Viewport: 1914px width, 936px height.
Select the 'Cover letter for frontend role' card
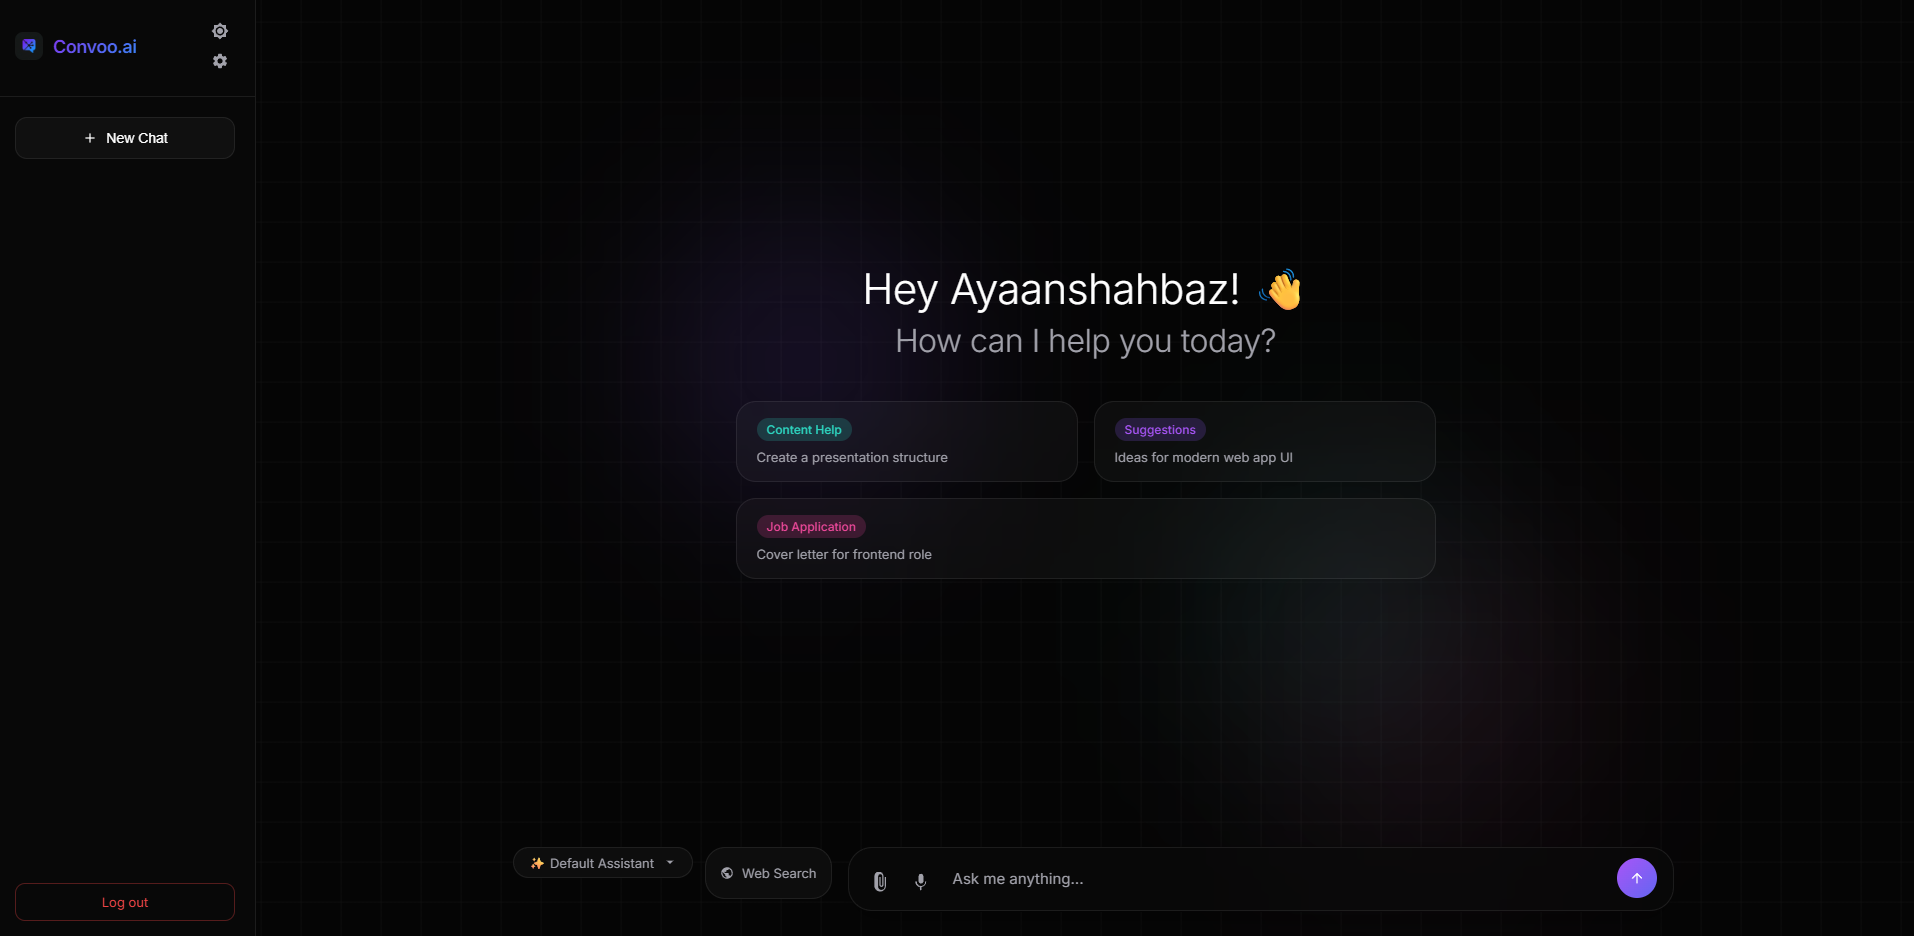1086,538
